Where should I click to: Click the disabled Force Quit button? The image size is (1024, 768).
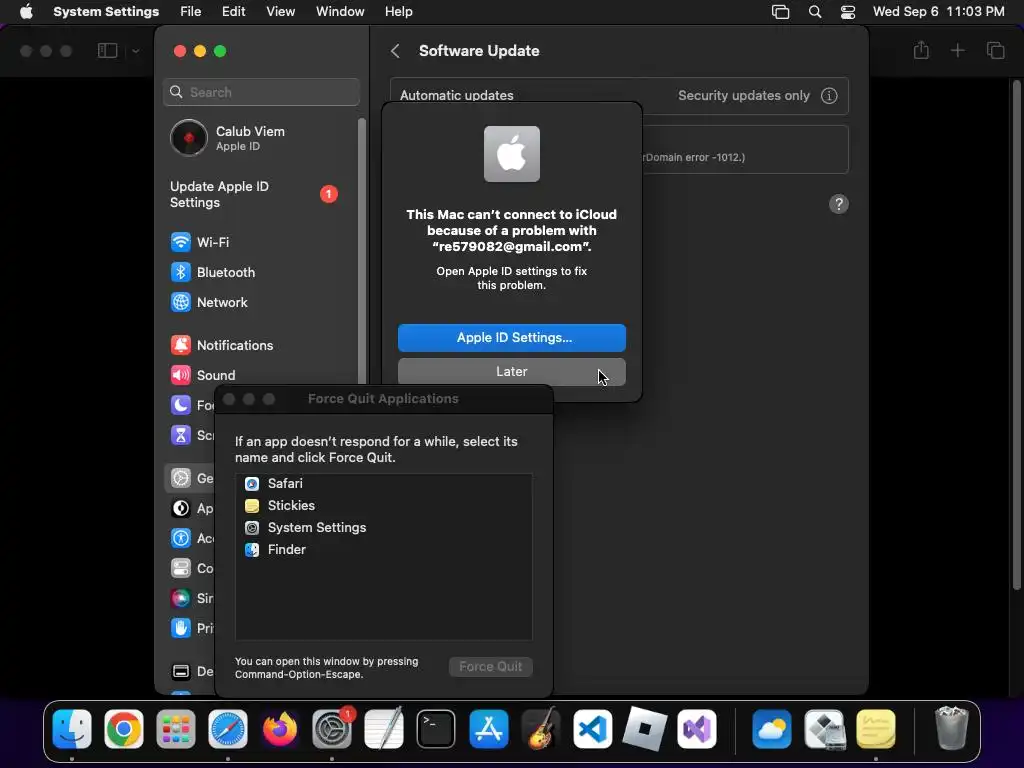click(490, 667)
